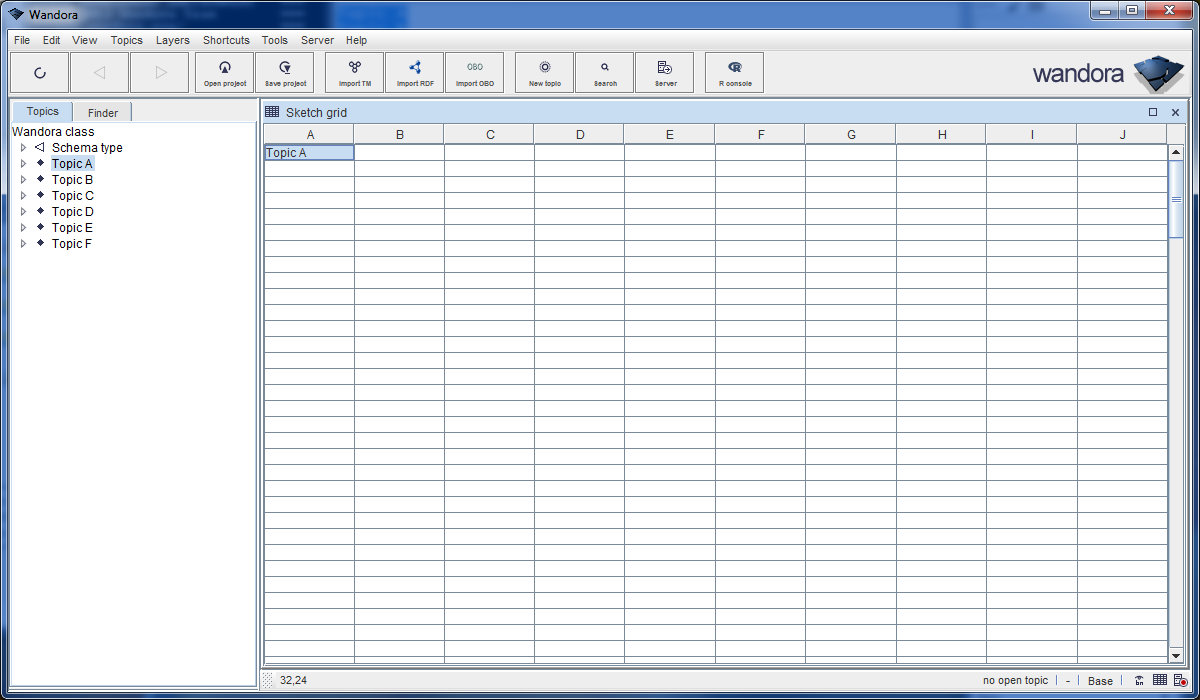Open the Search tool from the toolbar

click(604, 72)
